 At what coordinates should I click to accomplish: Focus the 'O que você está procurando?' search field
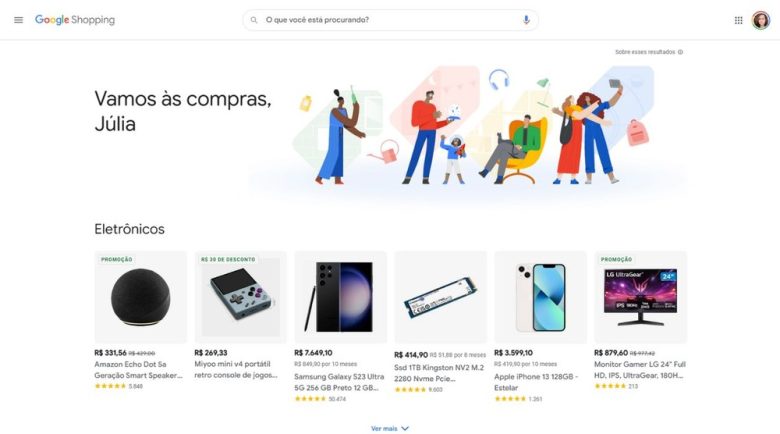[390, 20]
